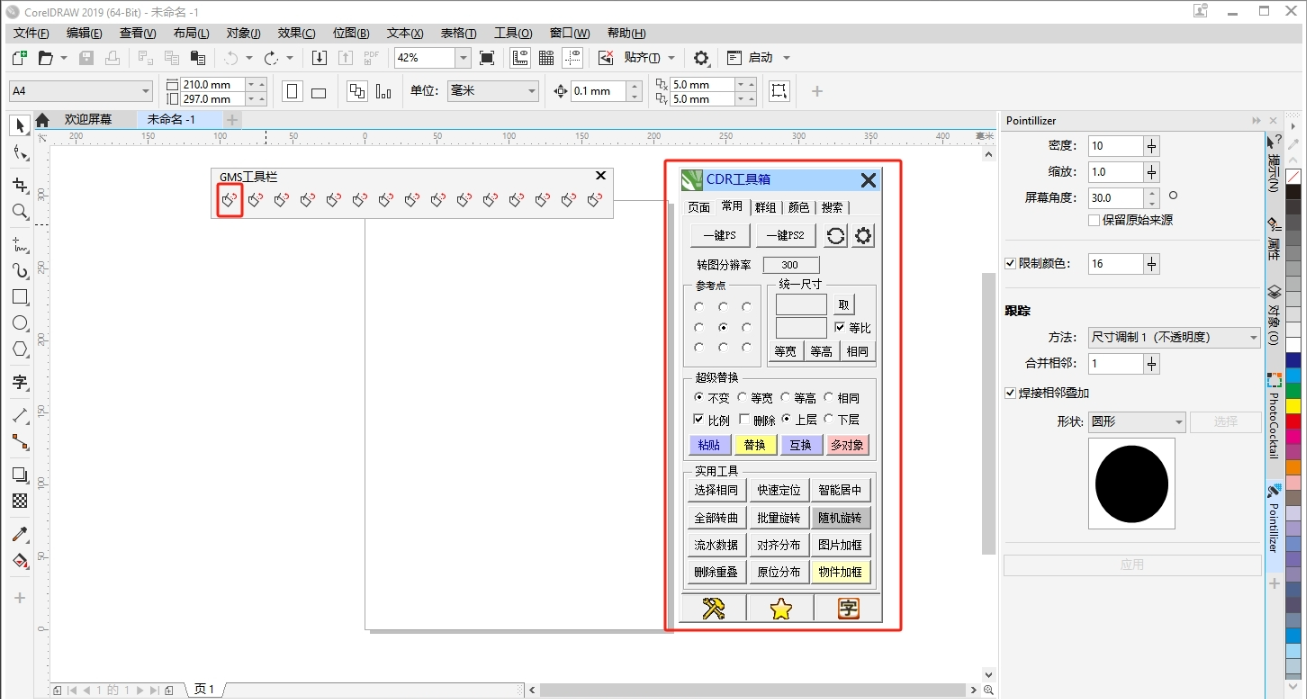Click the Import icon in the toolbar
The height and width of the screenshot is (699, 1307).
(x=319, y=58)
